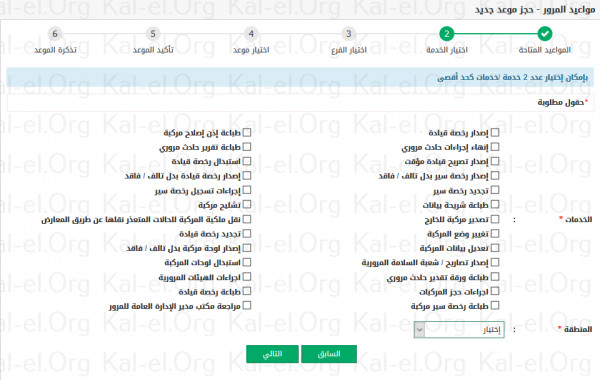Select 'تصدير مركبة للخارج' checkbox
The width and height of the screenshot is (600, 380).
(x=495, y=219)
